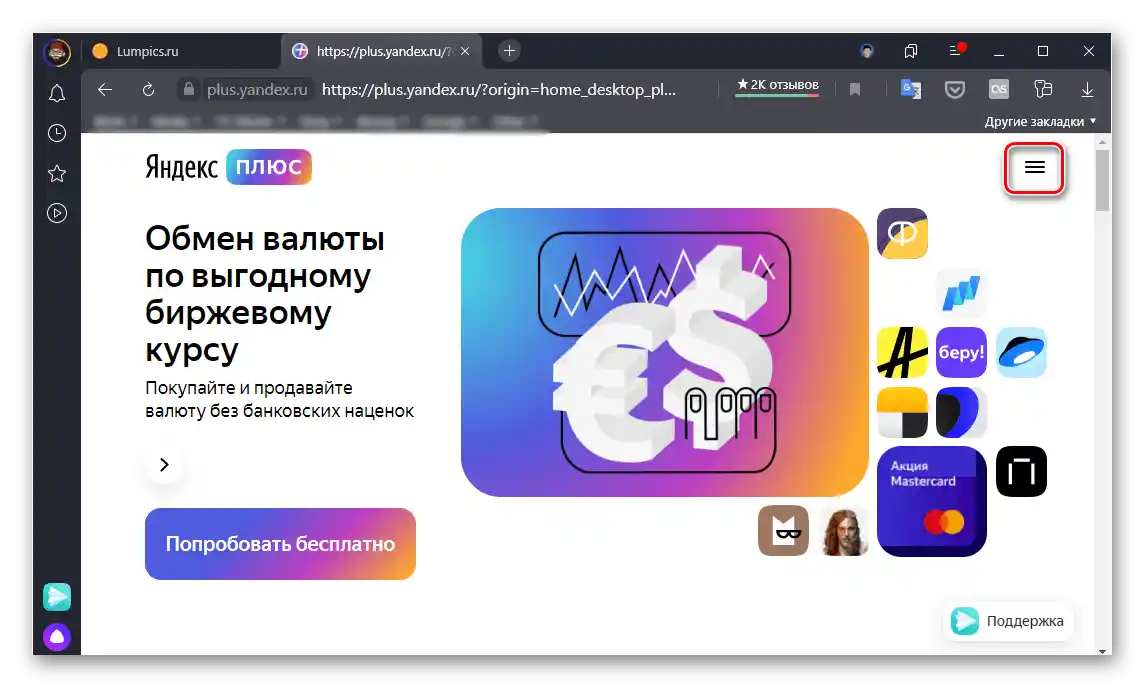
Task: Click the page vertical scrollbar thumb
Action: point(1102,179)
